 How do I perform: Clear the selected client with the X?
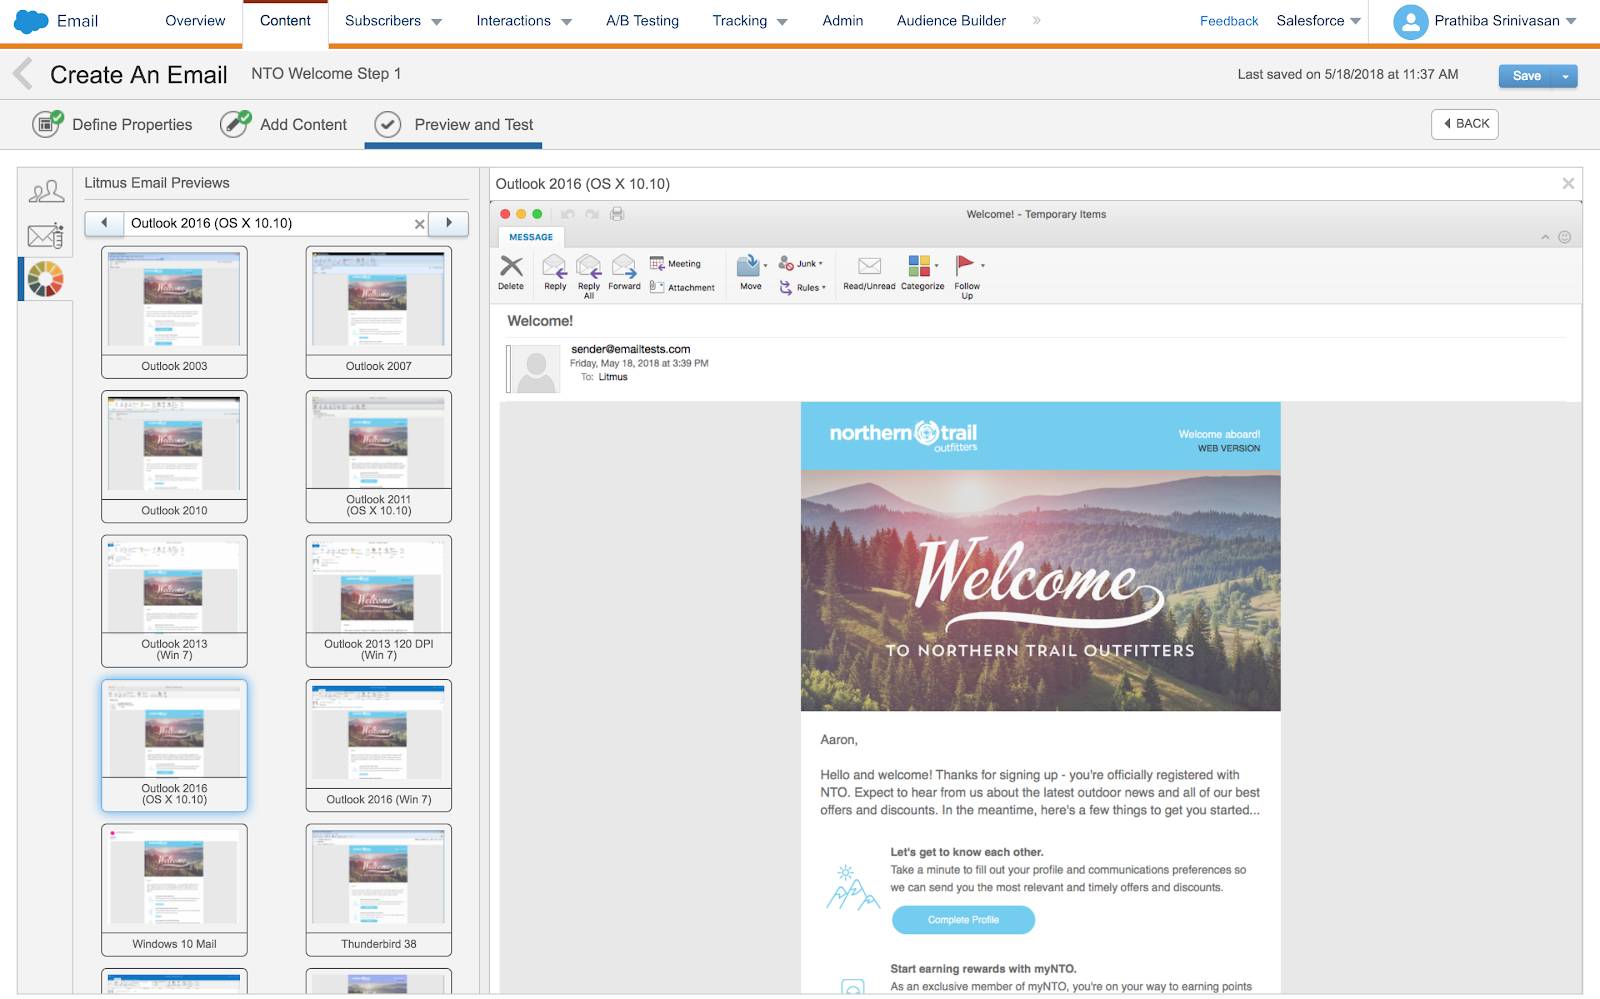coord(420,224)
